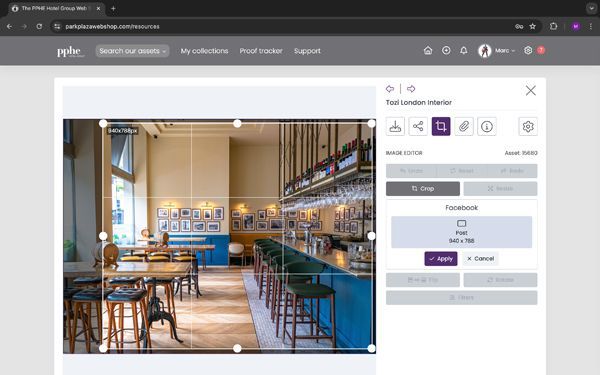The height and width of the screenshot is (375, 600).
Task: Open a new browser tab
Action: click(x=113, y=8)
